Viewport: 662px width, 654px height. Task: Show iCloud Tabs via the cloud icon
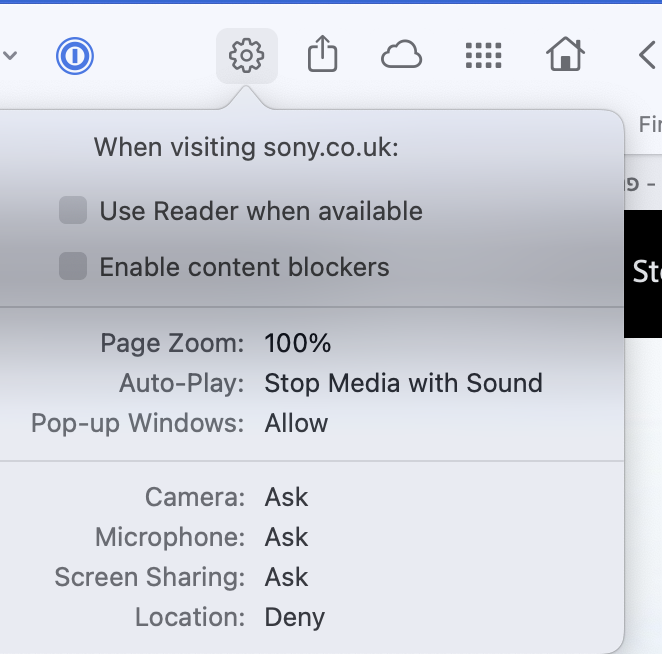click(401, 56)
